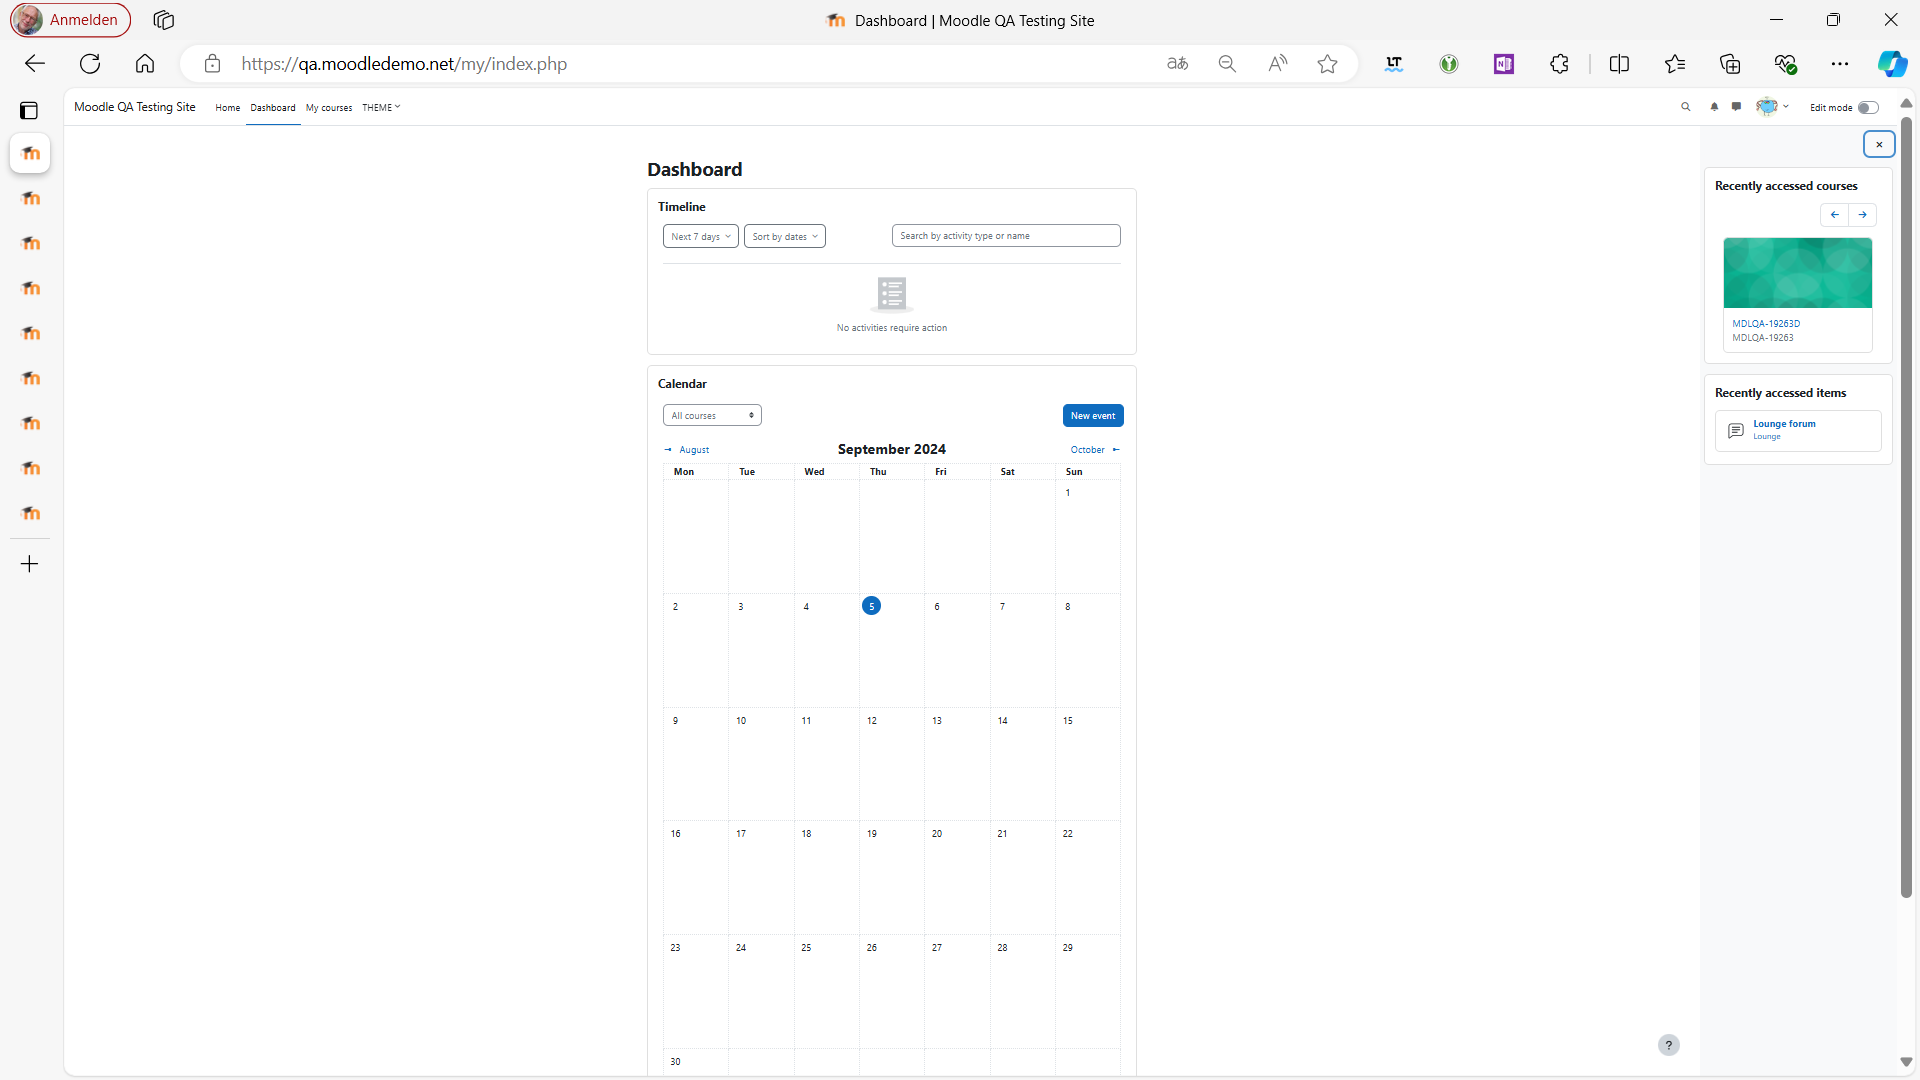Expand the Sort by dates dropdown

point(784,237)
